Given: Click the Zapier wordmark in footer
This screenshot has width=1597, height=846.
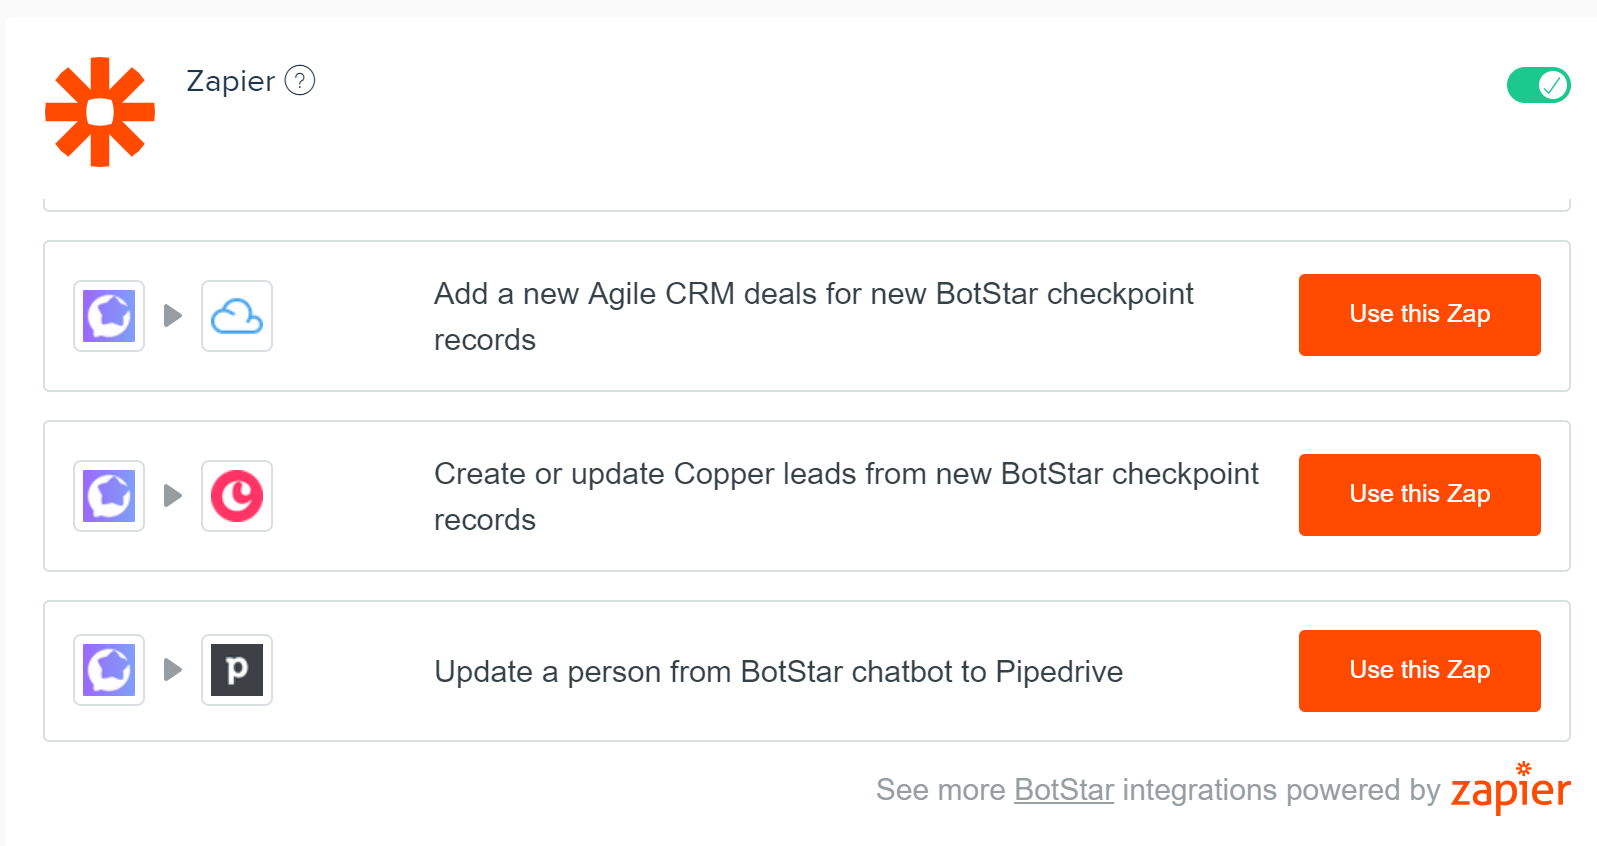Looking at the screenshot, I should point(1510,788).
